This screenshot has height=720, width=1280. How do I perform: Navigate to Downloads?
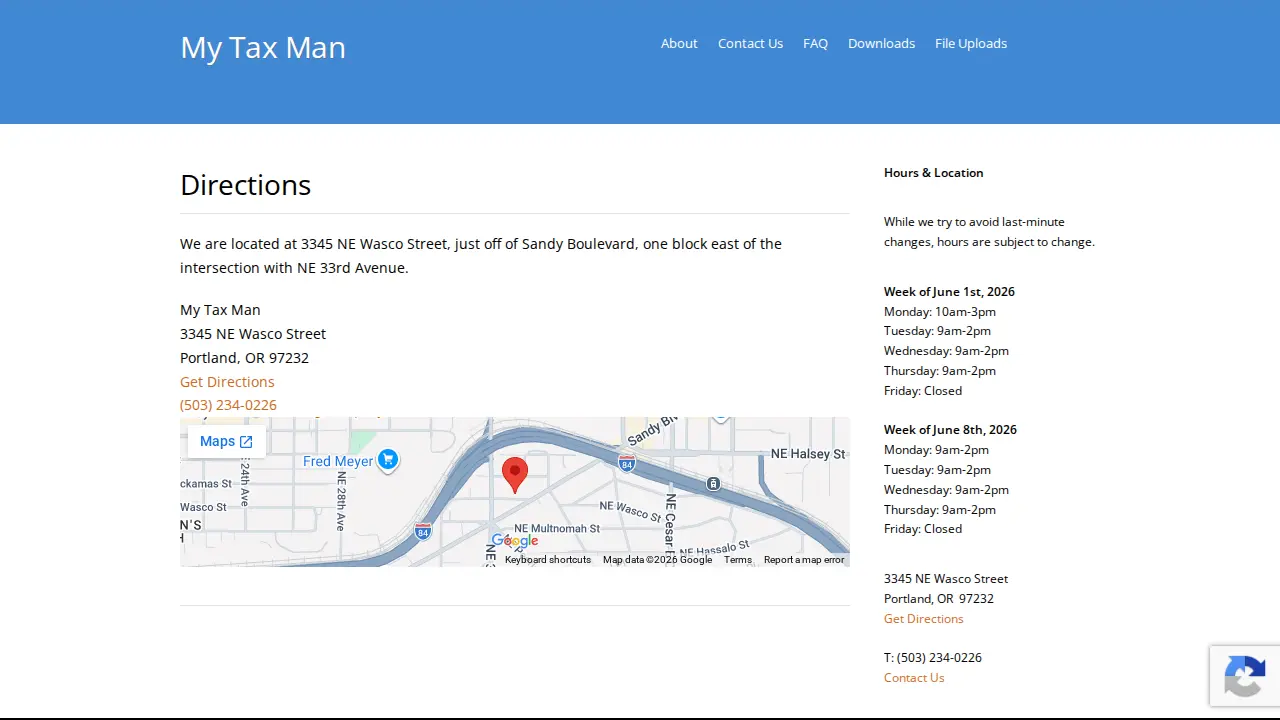point(881,43)
